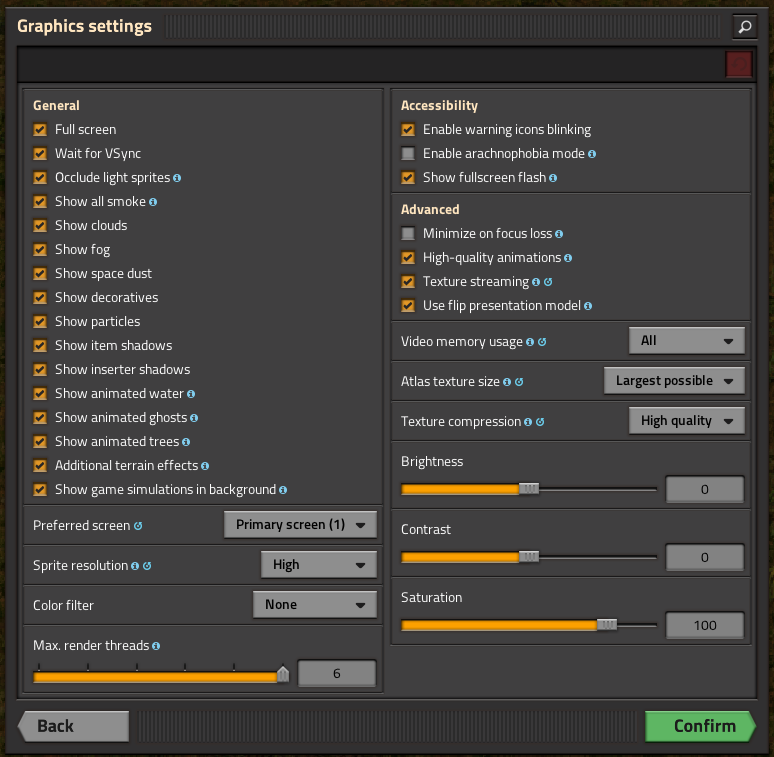The image size is (774, 757).
Task: Click restart-required icon beside Texture compression
Action: coord(540,422)
